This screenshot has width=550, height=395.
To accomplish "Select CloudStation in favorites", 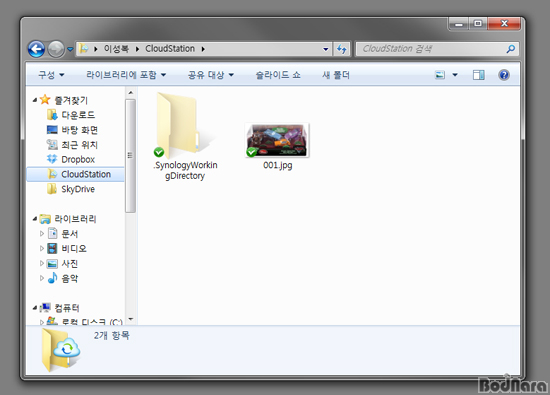I will click(x=86, y=174).
